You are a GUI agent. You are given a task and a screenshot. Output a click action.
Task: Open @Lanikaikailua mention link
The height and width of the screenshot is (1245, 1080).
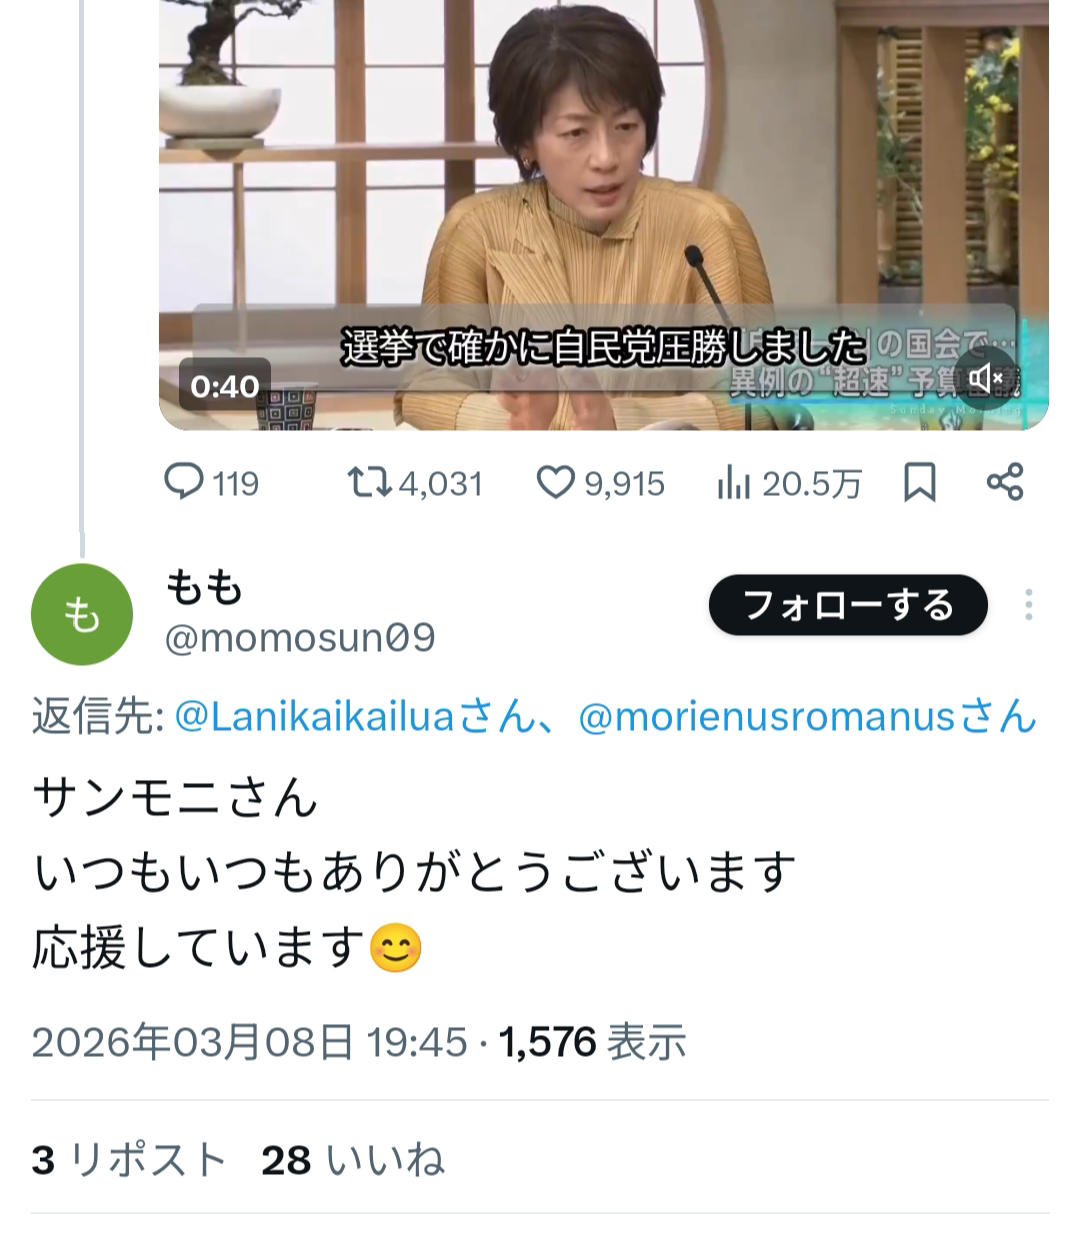tap(315, 717)
